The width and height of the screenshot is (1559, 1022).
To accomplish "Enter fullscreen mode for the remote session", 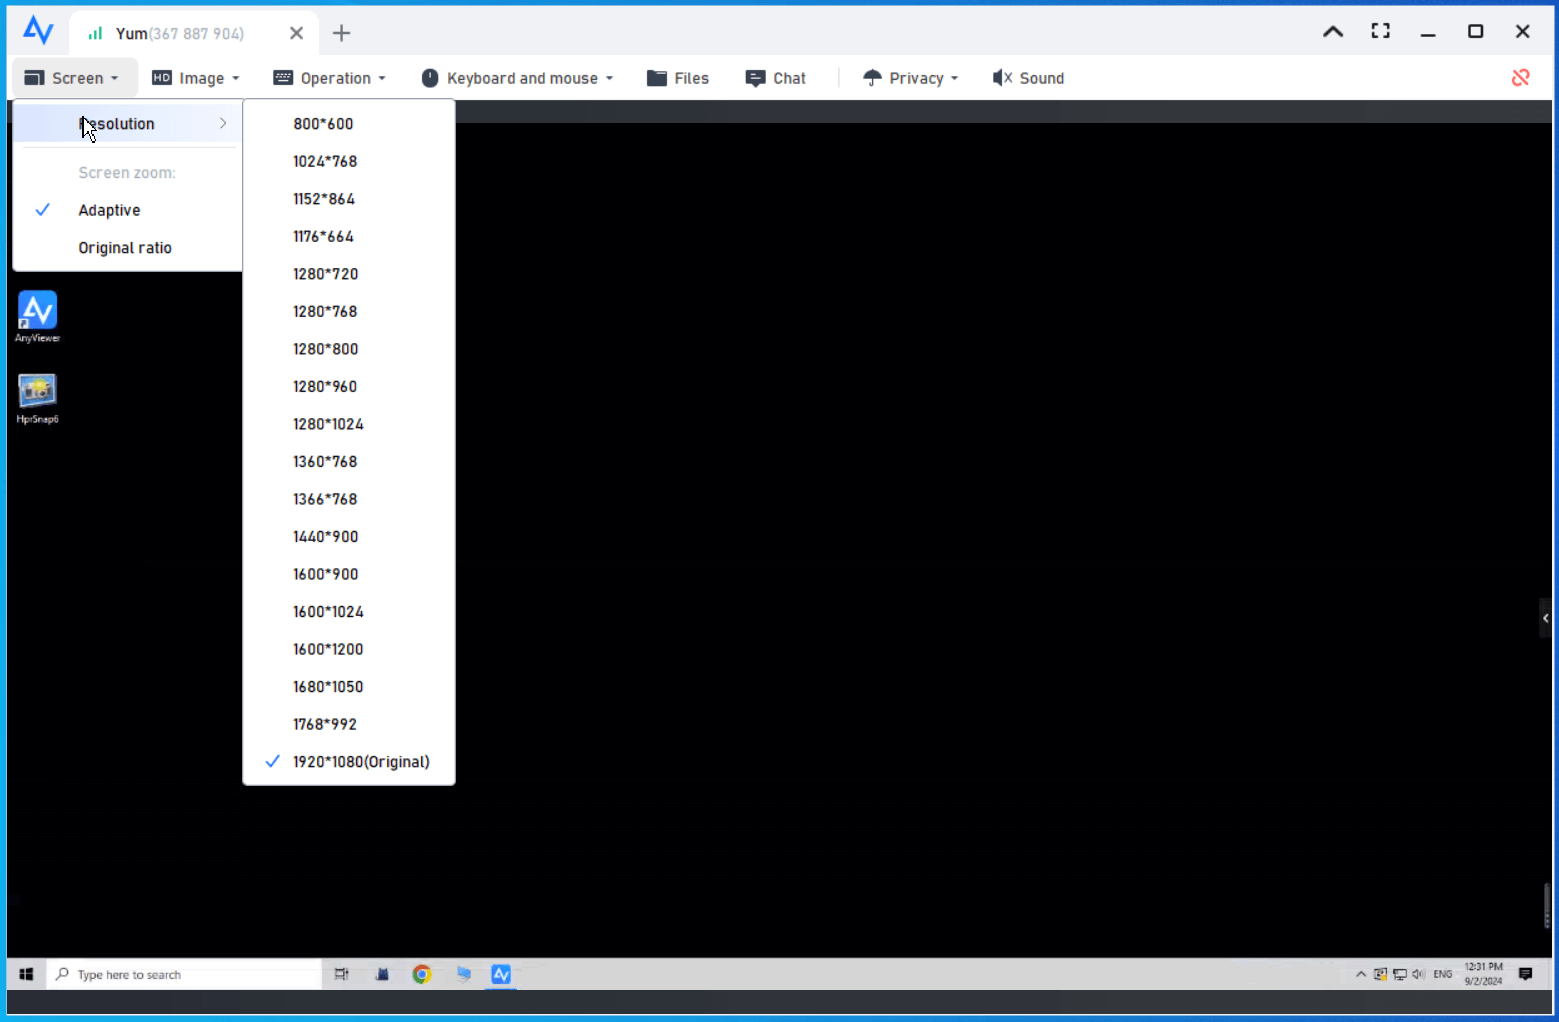I will tap(1380, 31).
